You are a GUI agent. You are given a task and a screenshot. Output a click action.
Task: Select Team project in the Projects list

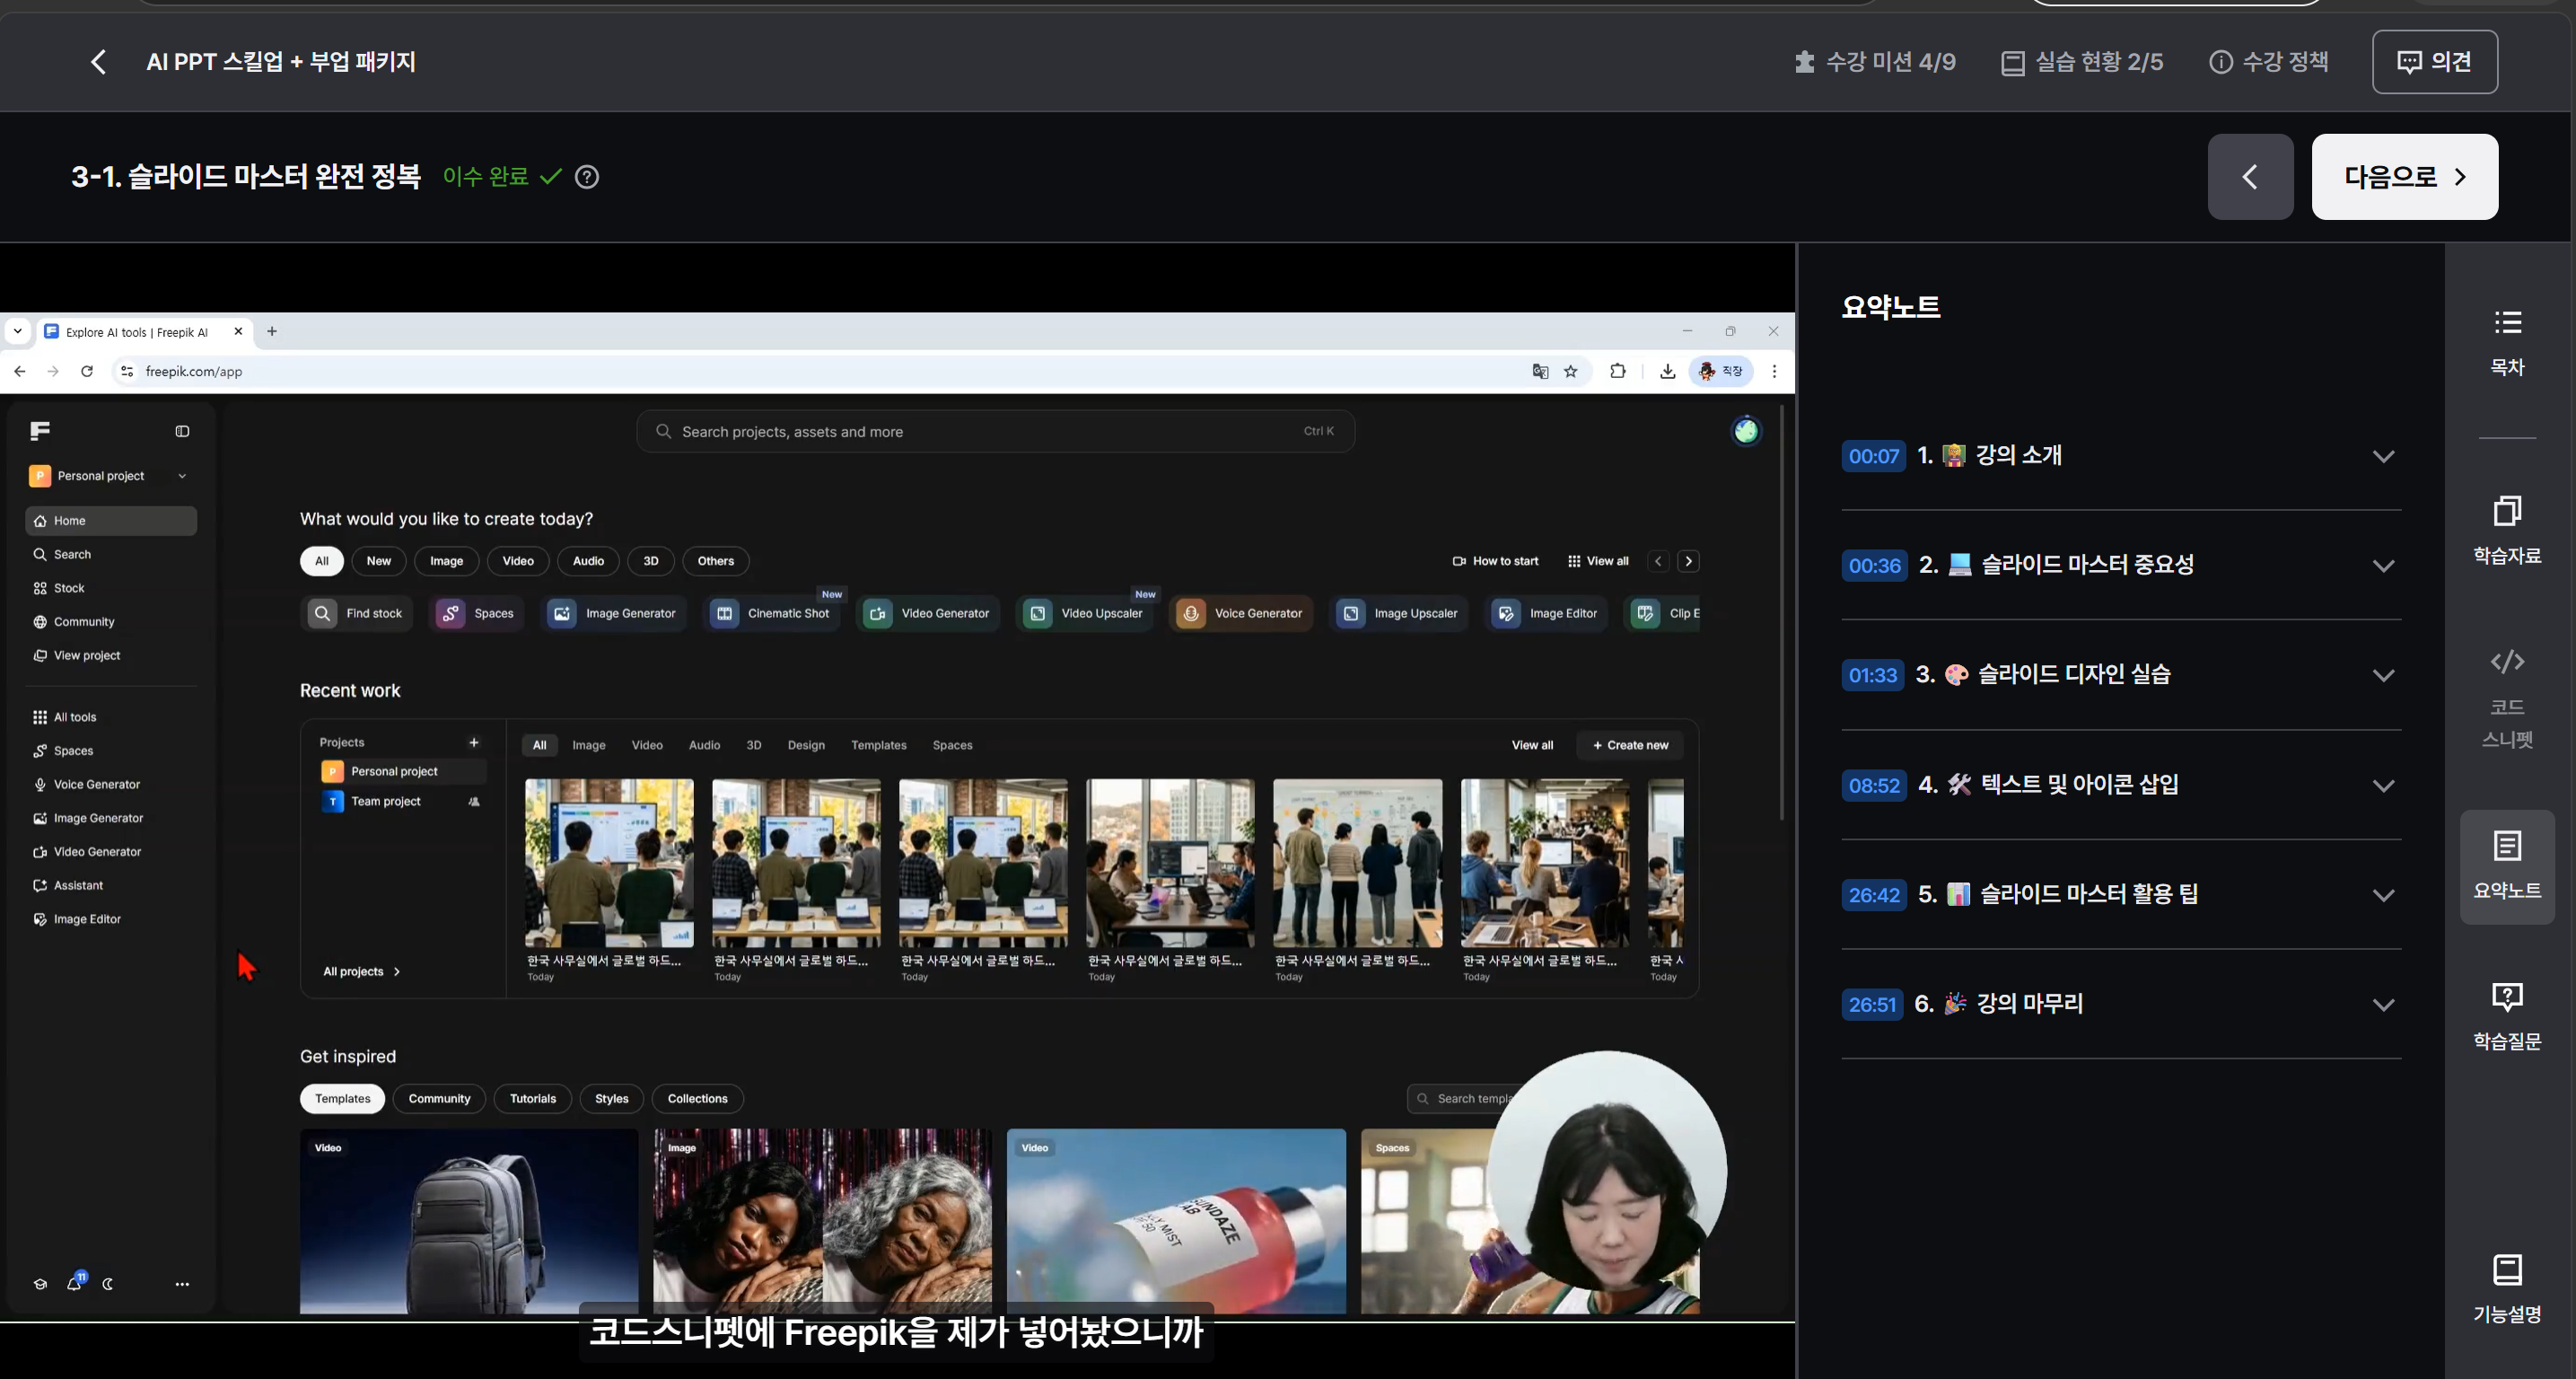[402, 801]
